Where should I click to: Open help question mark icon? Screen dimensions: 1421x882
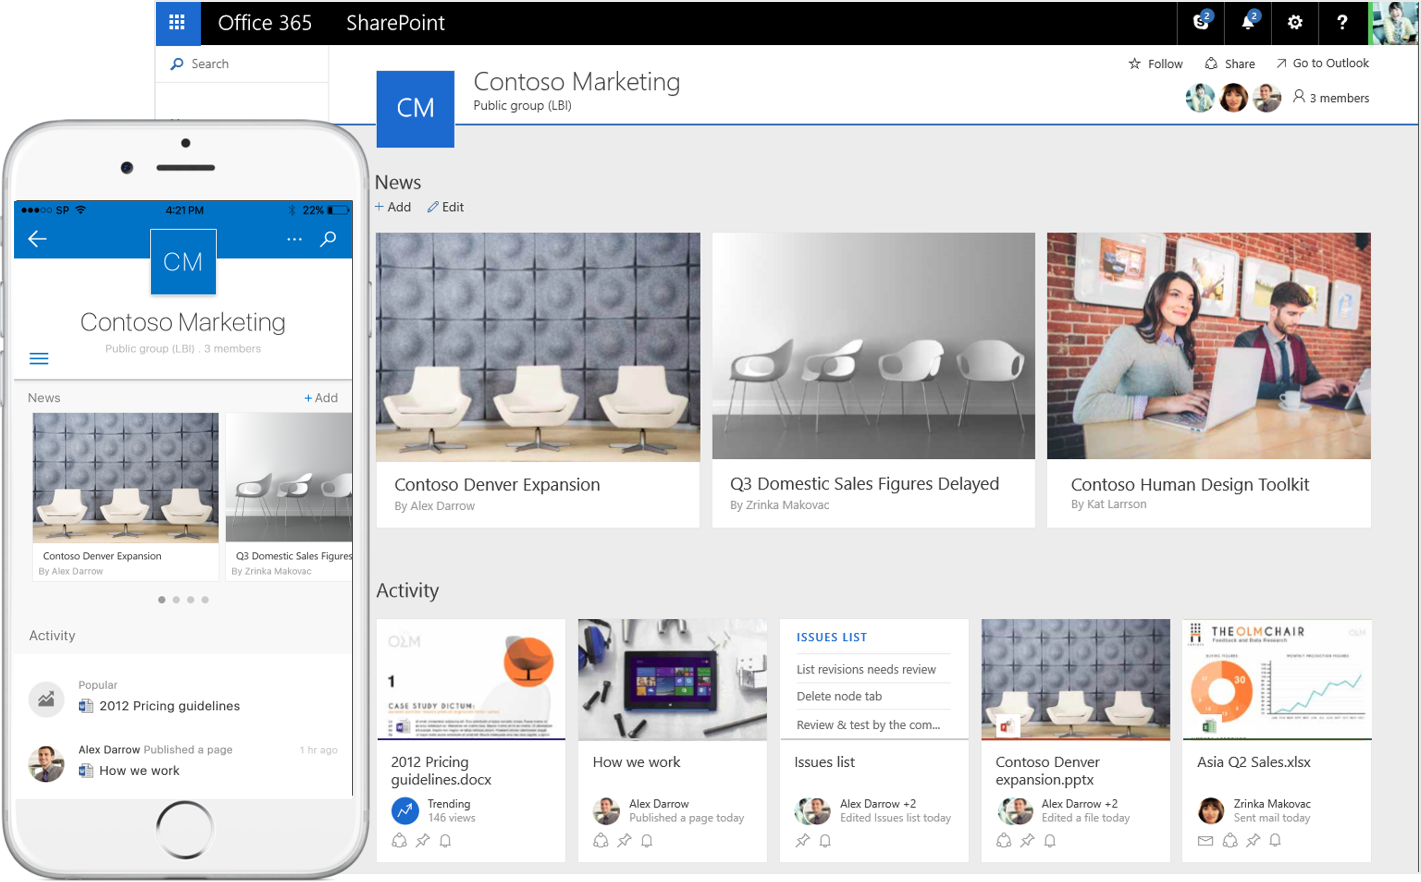[x=1342, y=22]
